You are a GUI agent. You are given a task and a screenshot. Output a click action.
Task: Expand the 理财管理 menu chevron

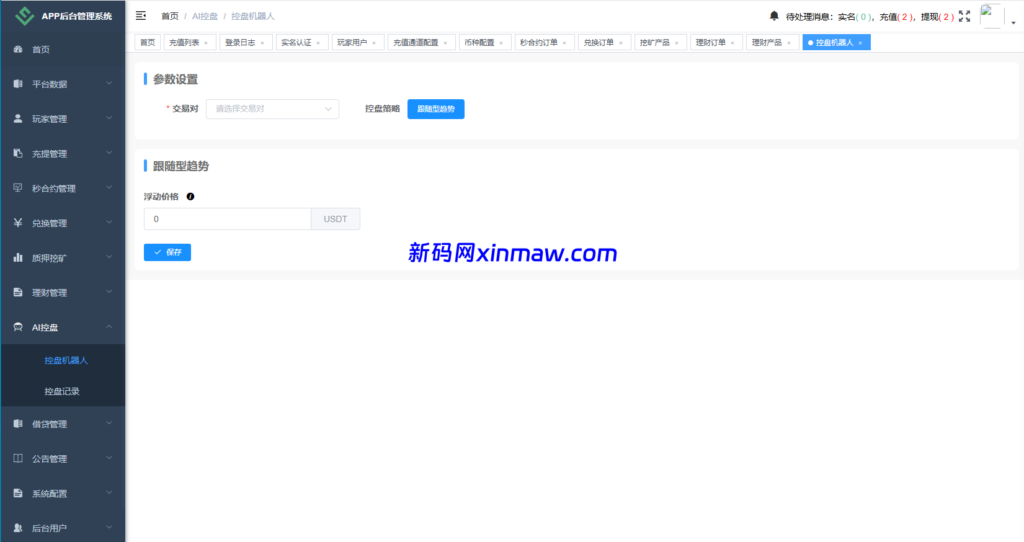(109, 292)
